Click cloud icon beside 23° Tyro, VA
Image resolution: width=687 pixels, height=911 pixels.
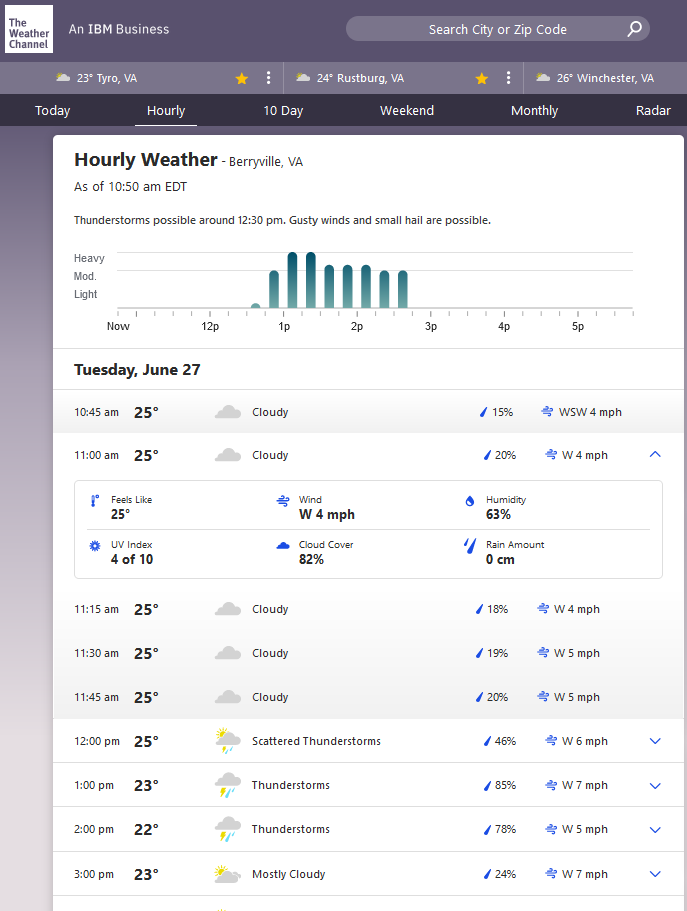click(63, 77)
